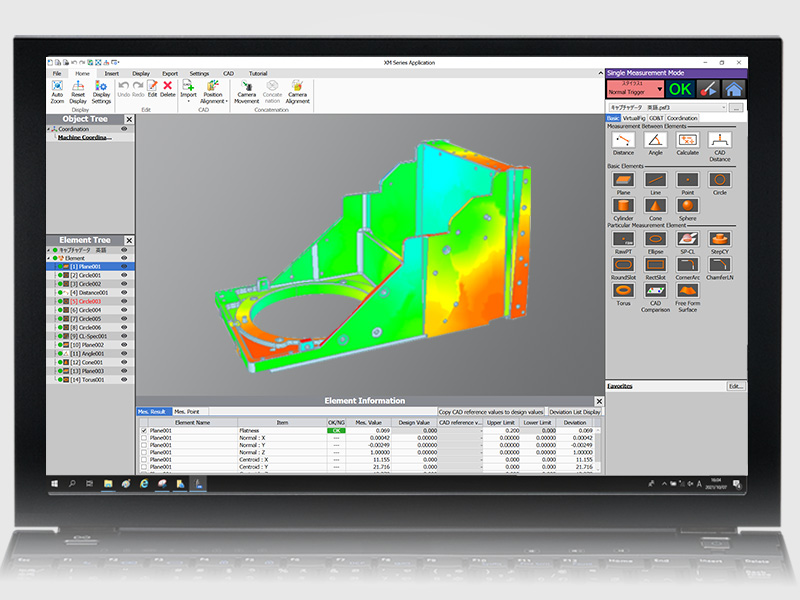This screenshot has height=600, width=800.
Task: Uncheck the Plane001 Flatness row checkbox
Action: [x=144, y=431]
